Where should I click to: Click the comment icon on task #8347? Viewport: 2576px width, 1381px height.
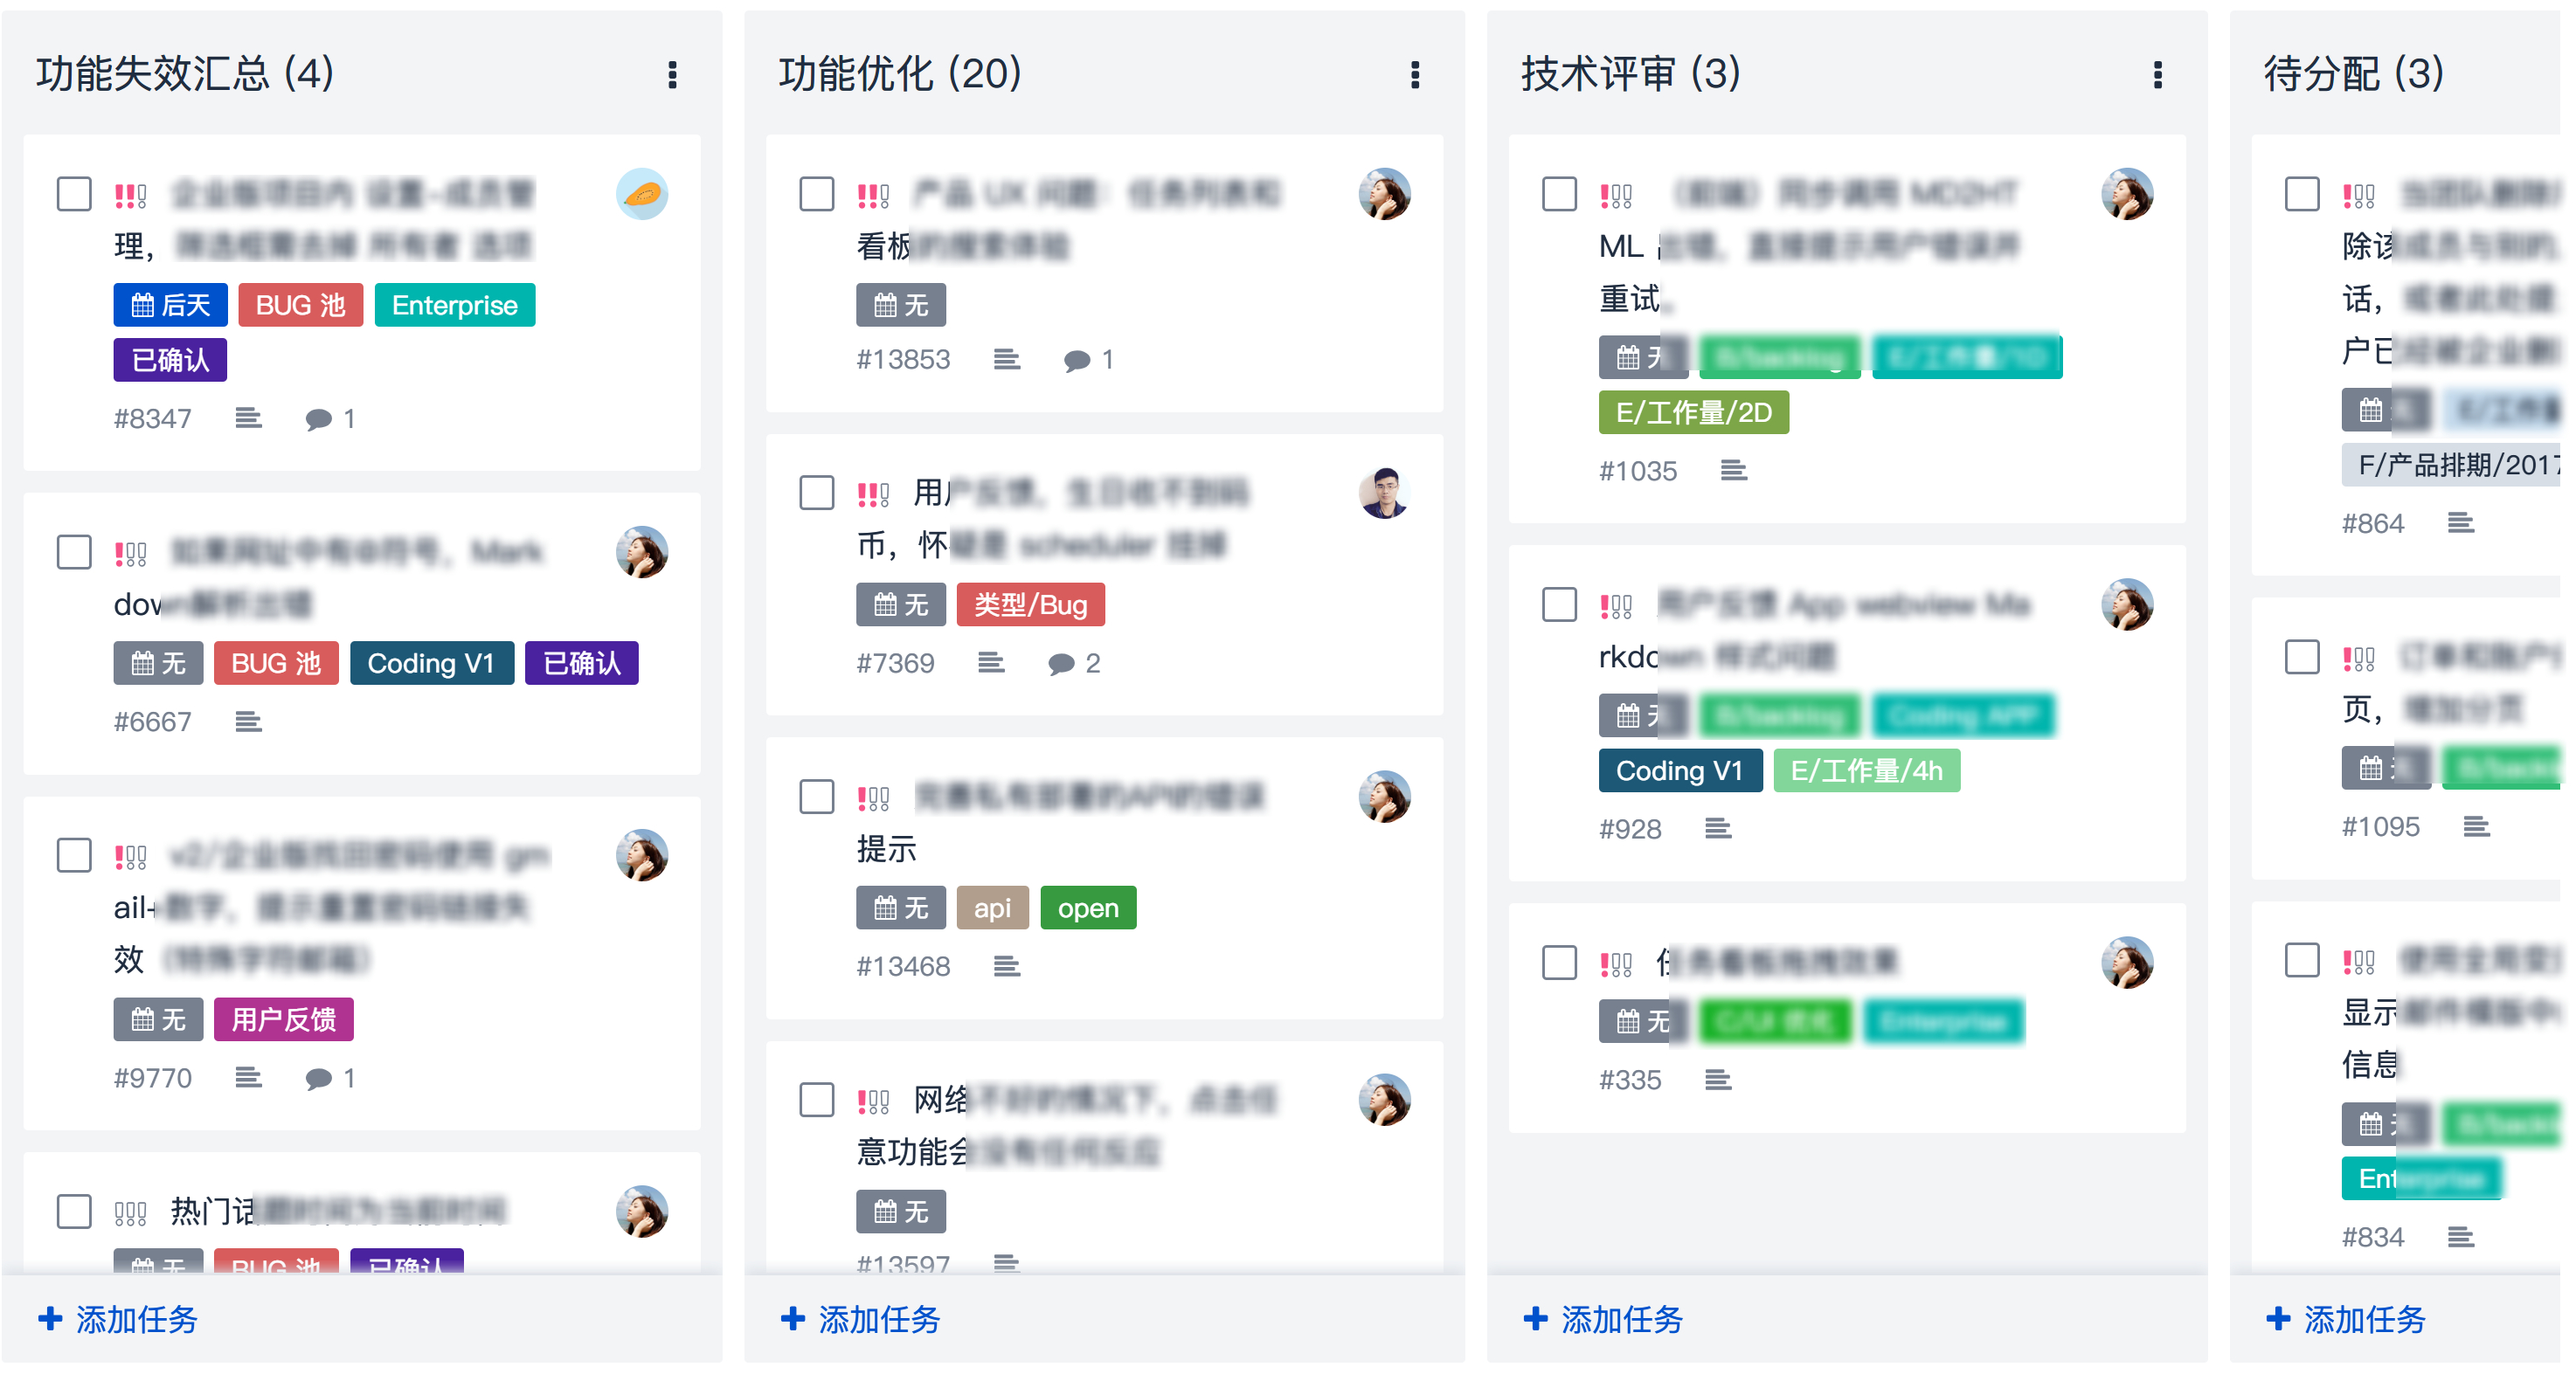(x=320, y=419)
